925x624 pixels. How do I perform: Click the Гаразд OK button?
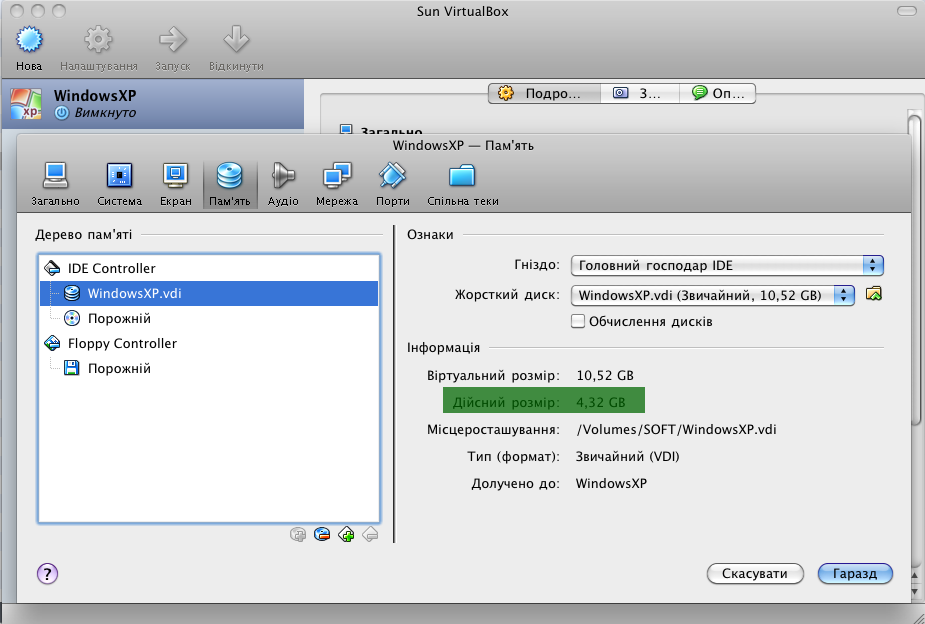(x=855, y=574)
